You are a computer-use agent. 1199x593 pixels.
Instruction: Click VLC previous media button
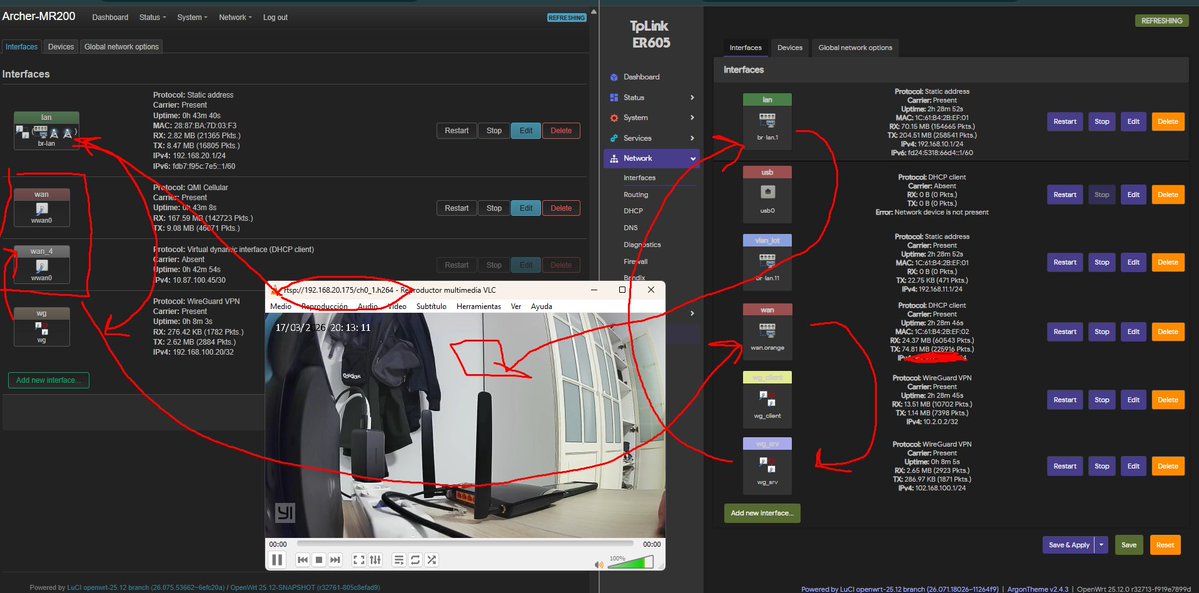click(303, 560)
